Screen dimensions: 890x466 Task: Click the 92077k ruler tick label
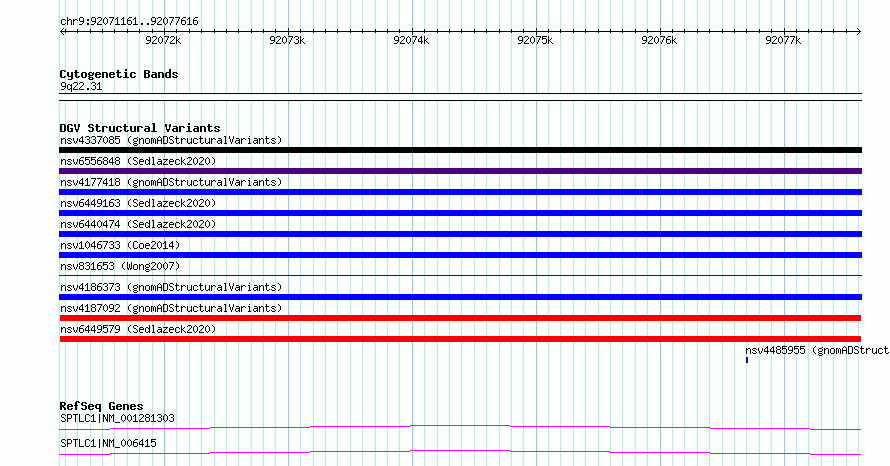[x=783, y=40]
